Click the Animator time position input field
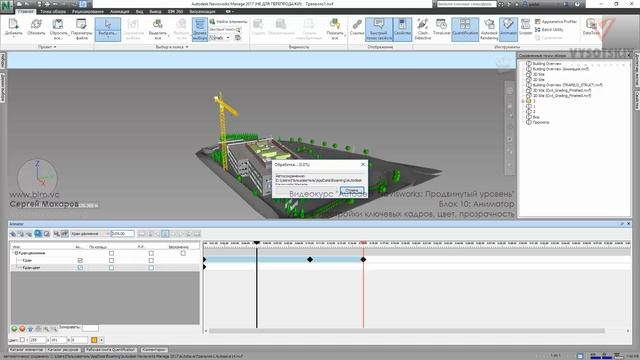 pyautogui.click(x=123, y=234)
